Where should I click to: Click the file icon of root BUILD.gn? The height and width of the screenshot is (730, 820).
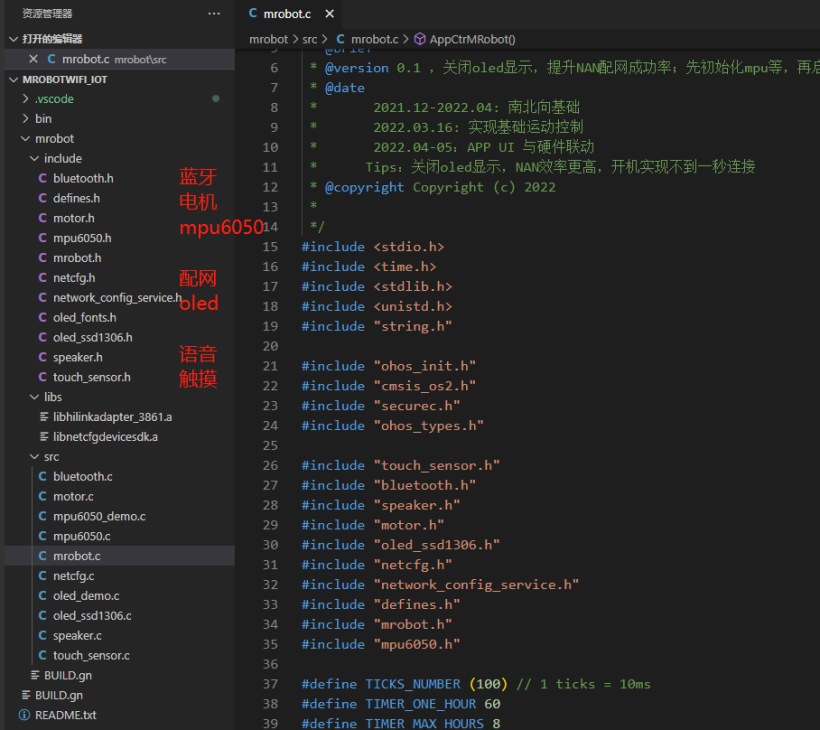[25, 695]
